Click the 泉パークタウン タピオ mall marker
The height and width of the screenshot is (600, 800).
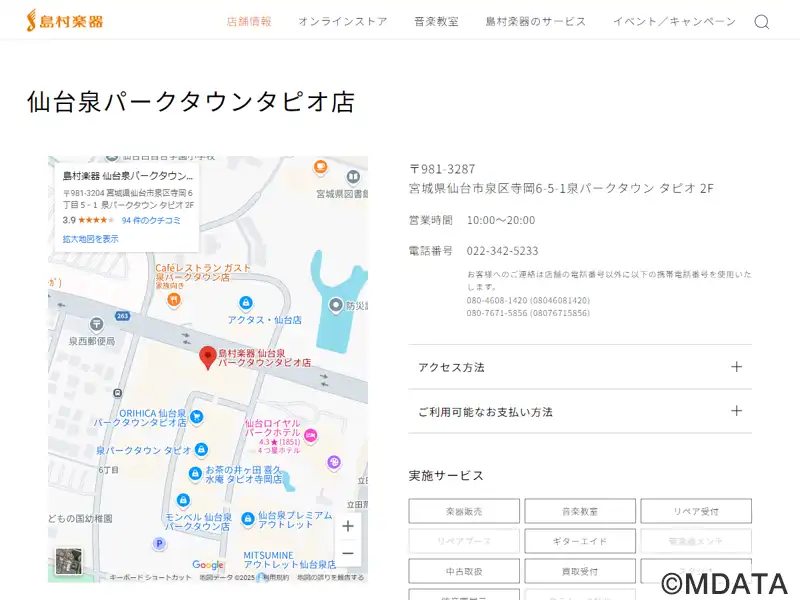[x=202, y=449]
